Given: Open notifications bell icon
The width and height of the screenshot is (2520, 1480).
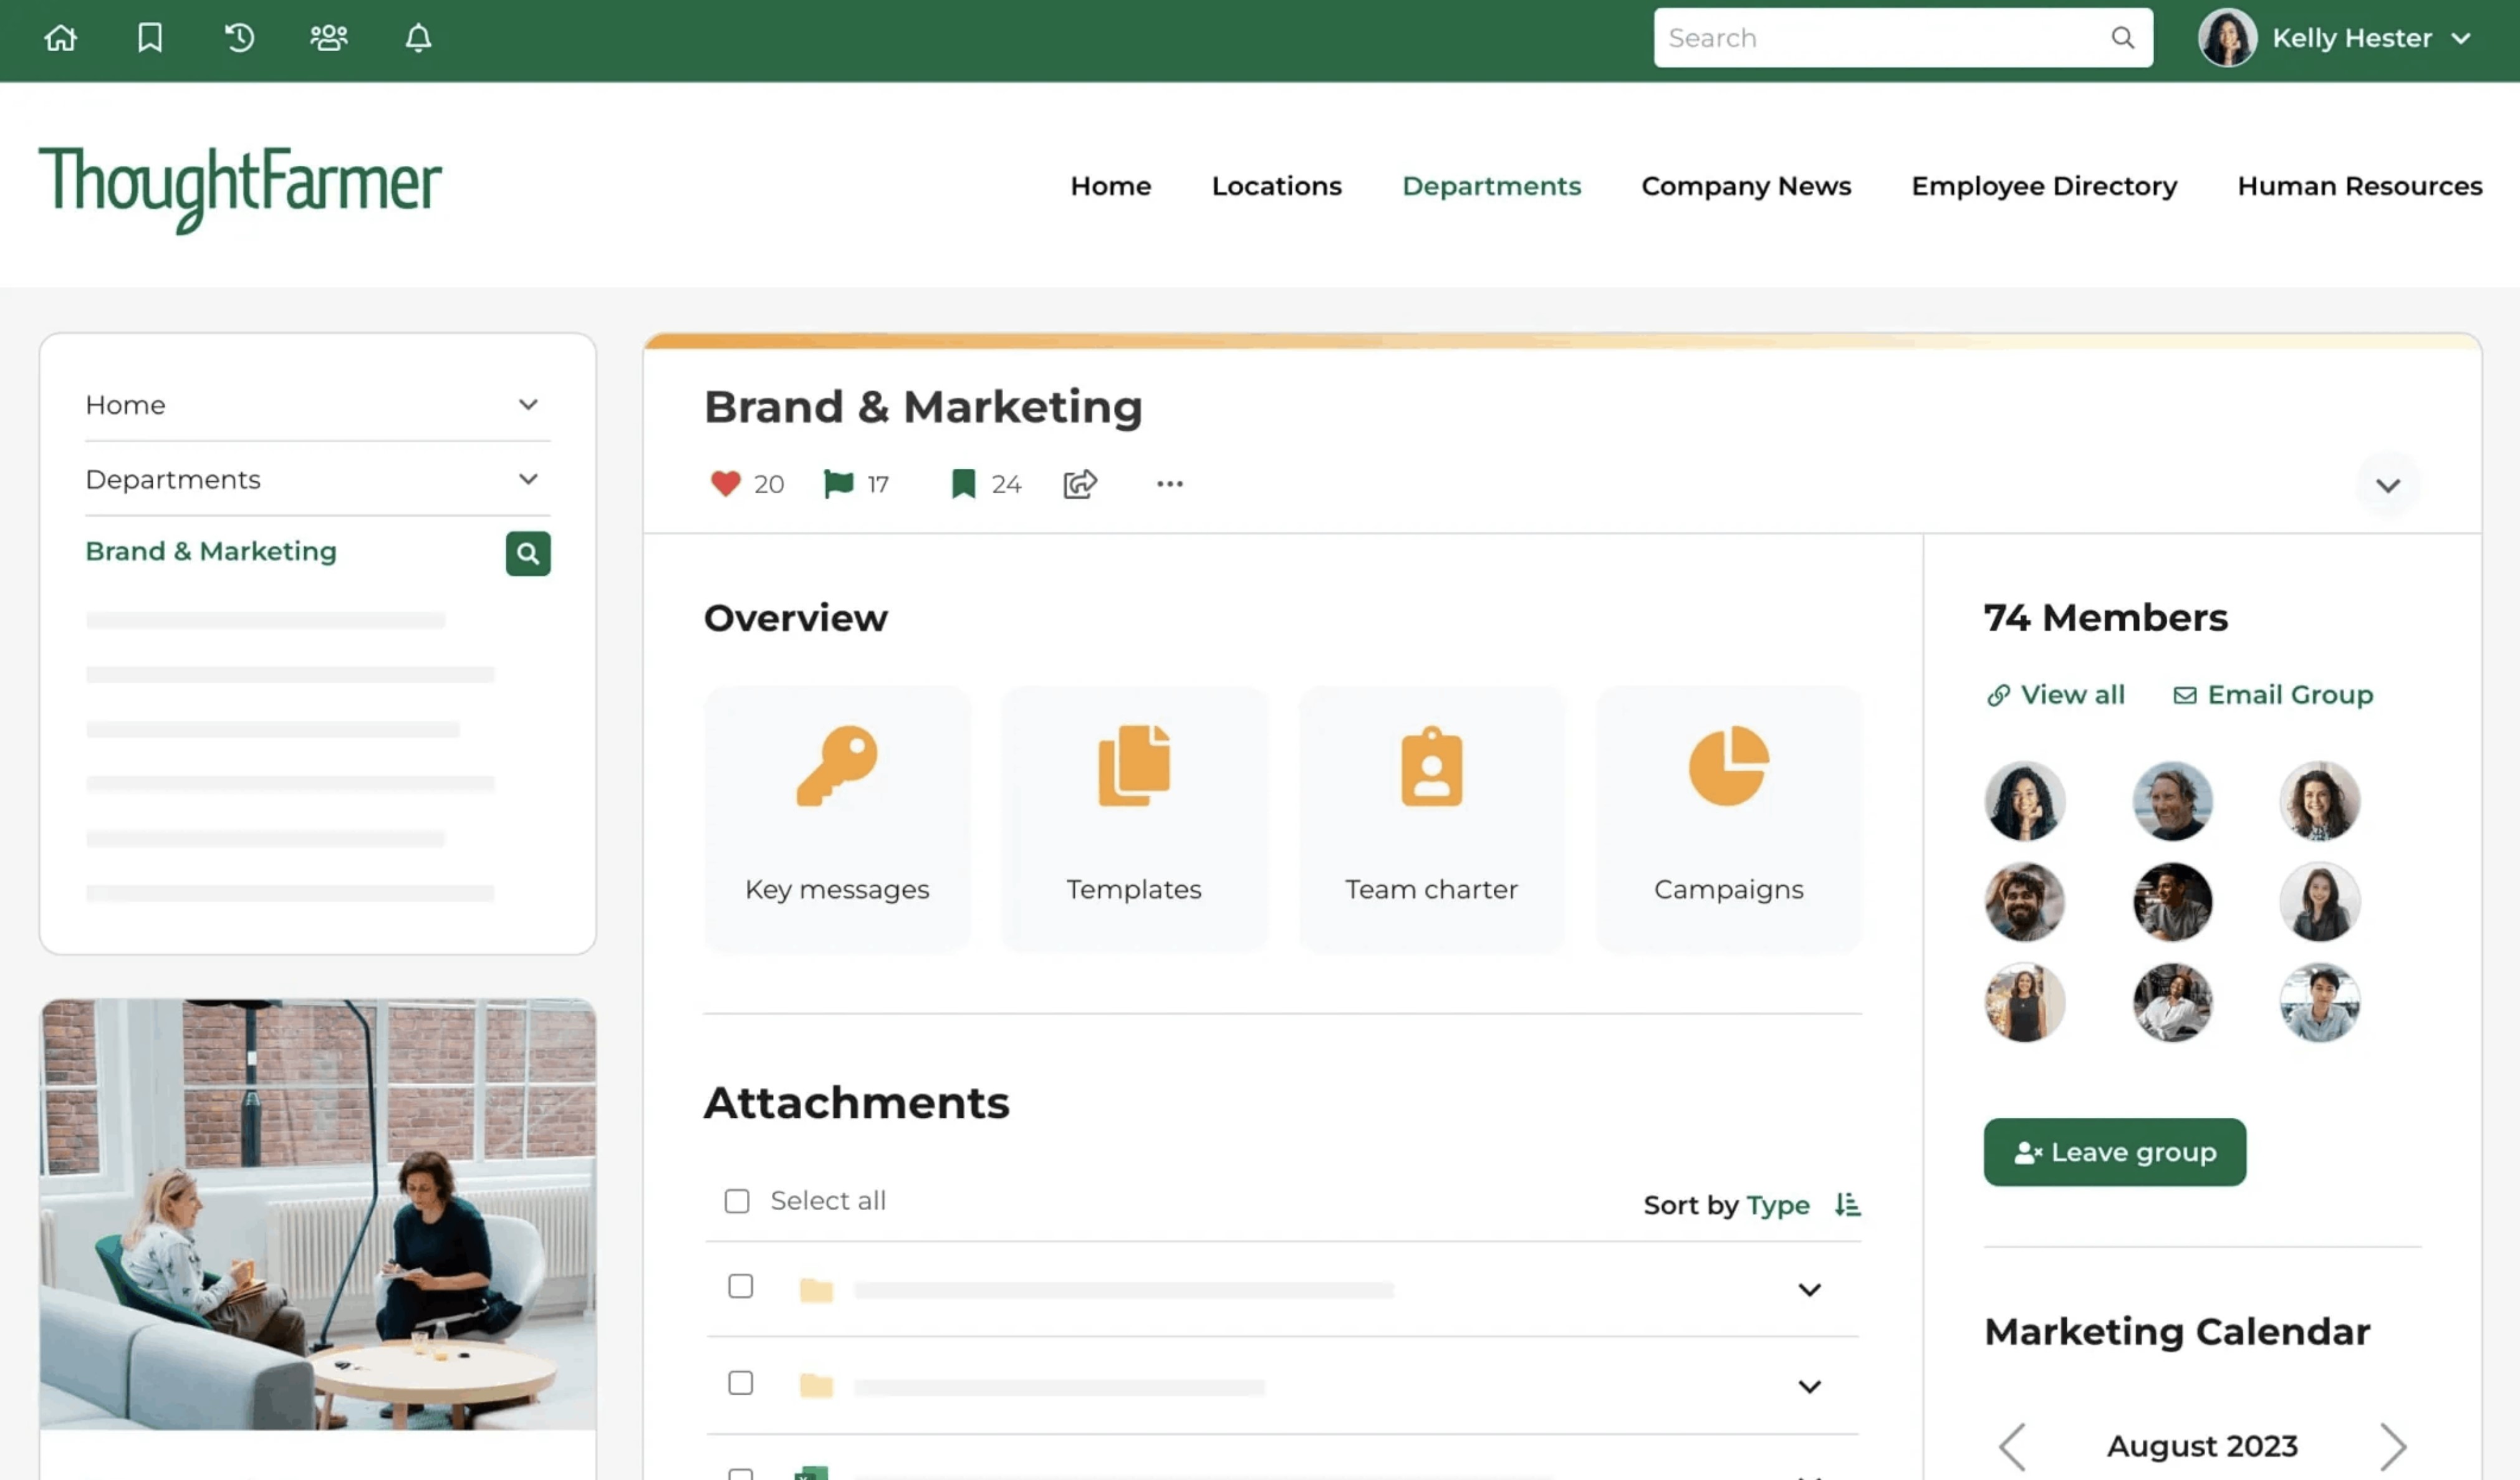Looking at the screenshot, I should (x=418, y=38).
